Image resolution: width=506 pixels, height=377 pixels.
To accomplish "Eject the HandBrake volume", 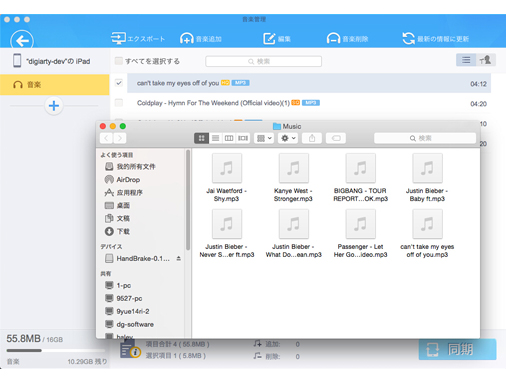I will tap(179, 258).
